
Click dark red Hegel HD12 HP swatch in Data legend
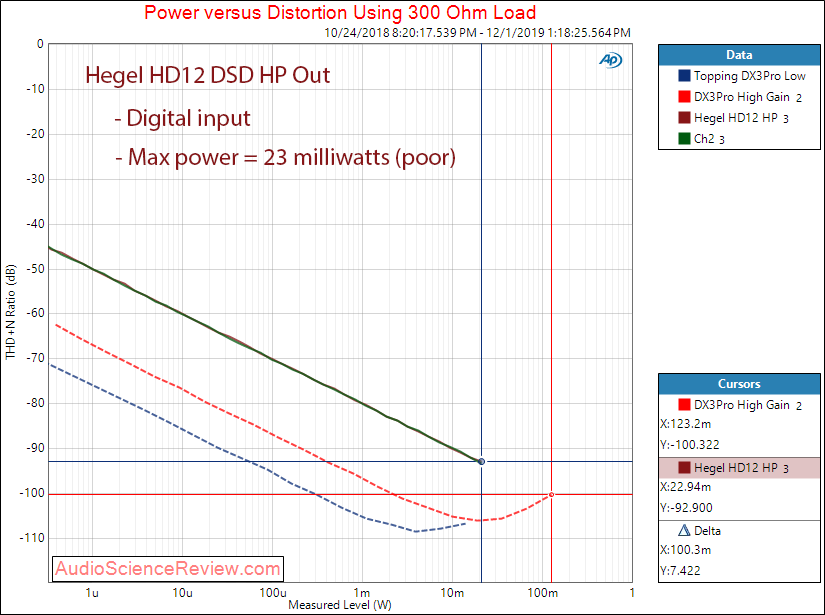coord(684,118)
